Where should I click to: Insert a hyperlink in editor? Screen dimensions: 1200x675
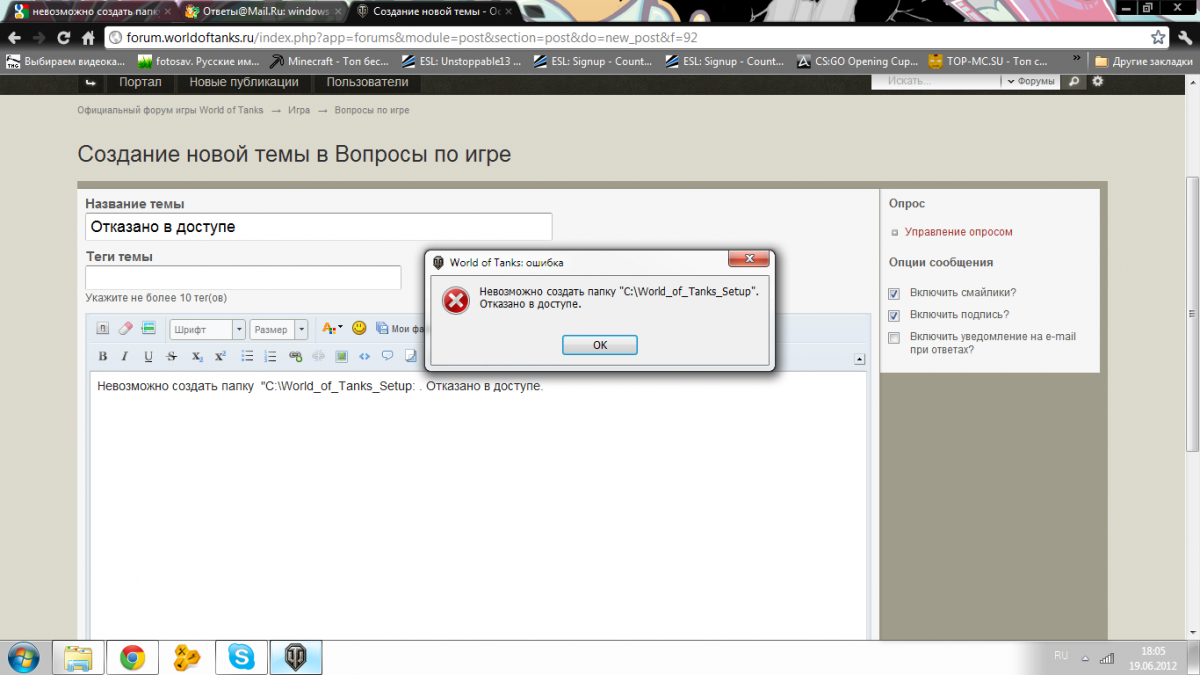295,356
